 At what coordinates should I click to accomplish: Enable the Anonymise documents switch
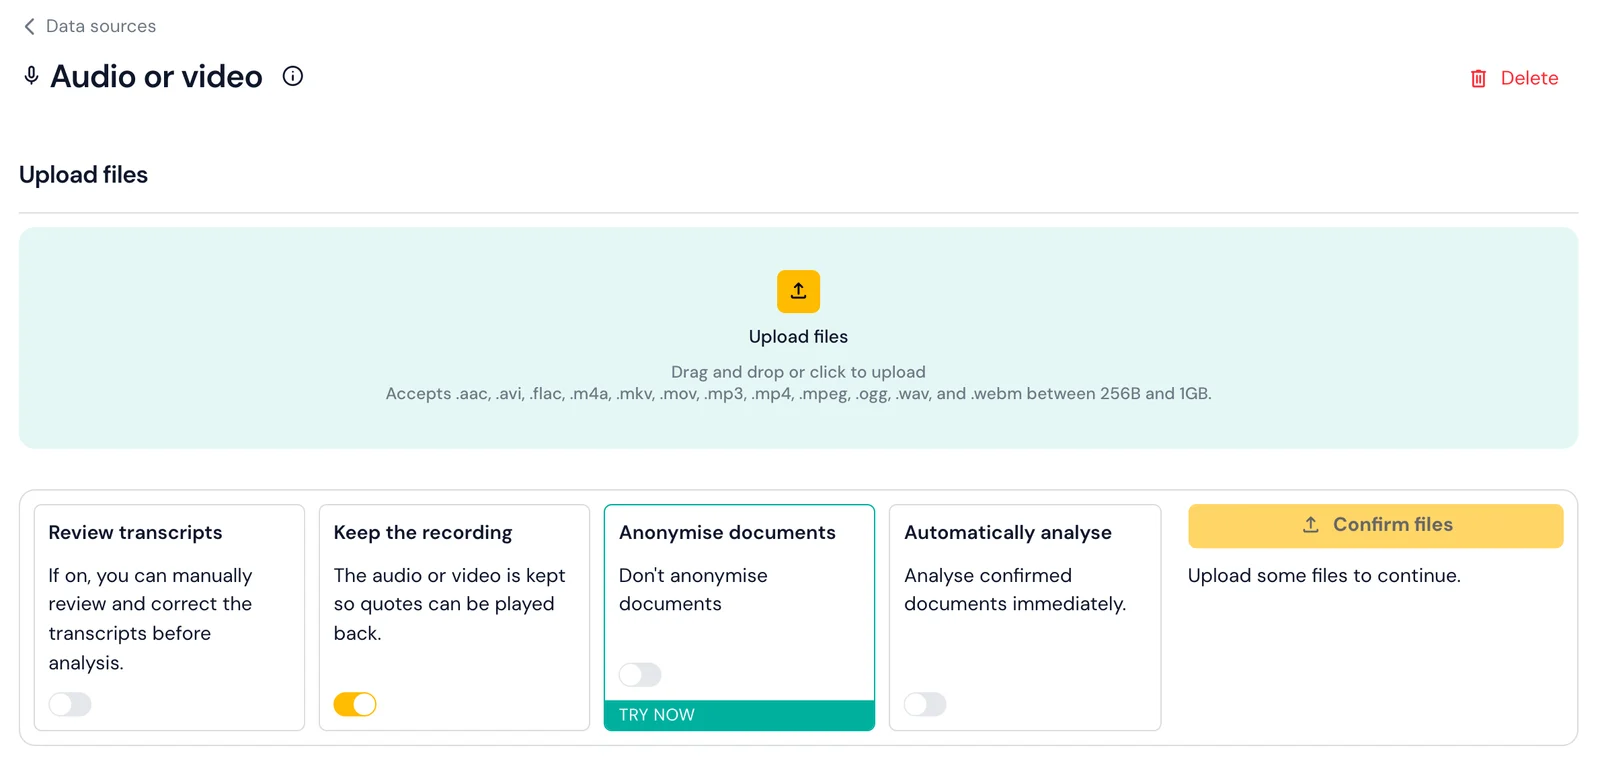click(640, 675)
